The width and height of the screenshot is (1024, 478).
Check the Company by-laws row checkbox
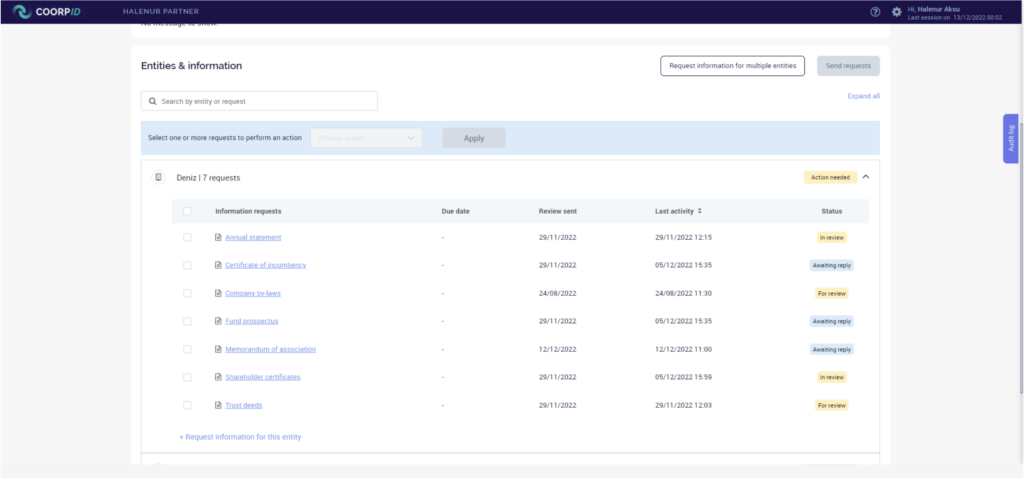pos(187,293)
